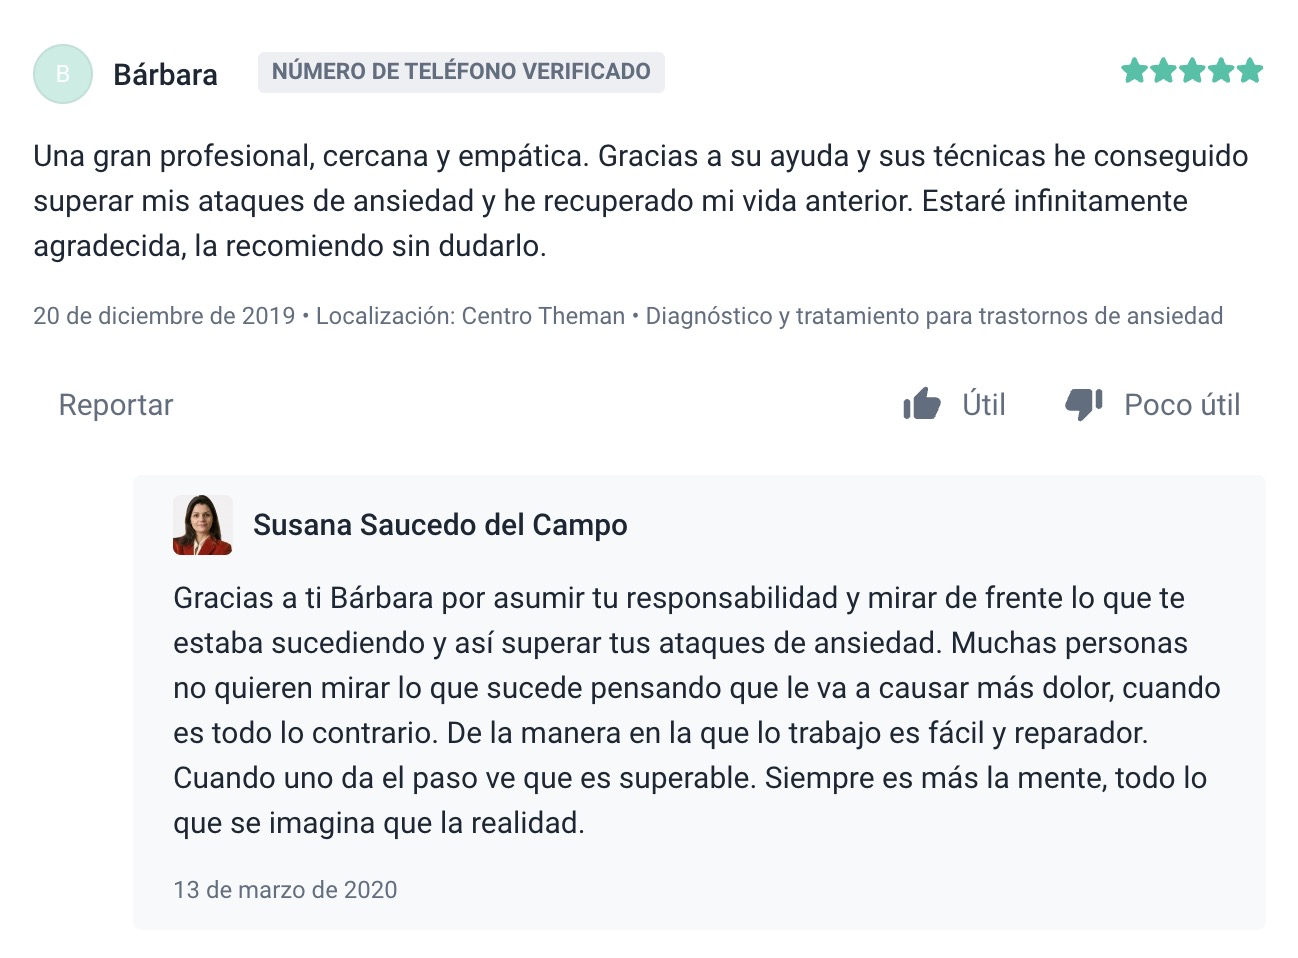Report this review via Reportar

(116, 405)
